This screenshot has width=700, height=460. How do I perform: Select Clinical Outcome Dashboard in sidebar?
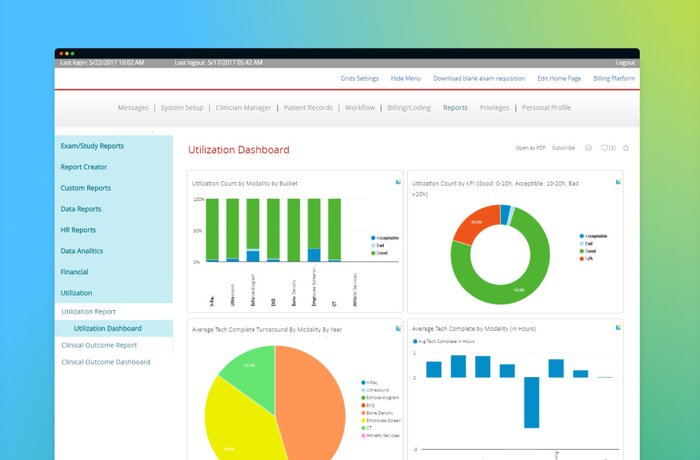click(105, 362)
